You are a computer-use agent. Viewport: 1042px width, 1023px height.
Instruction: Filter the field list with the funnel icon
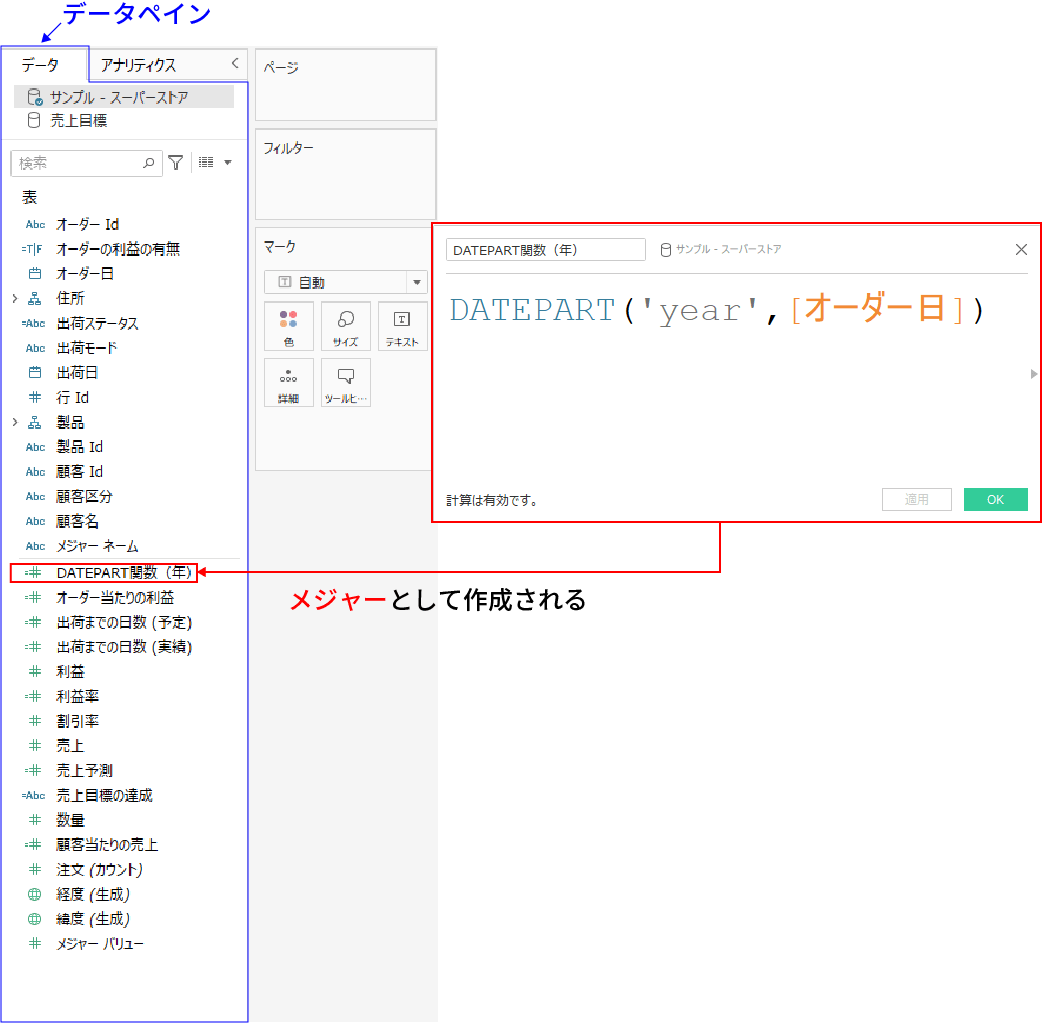[175, 162]
